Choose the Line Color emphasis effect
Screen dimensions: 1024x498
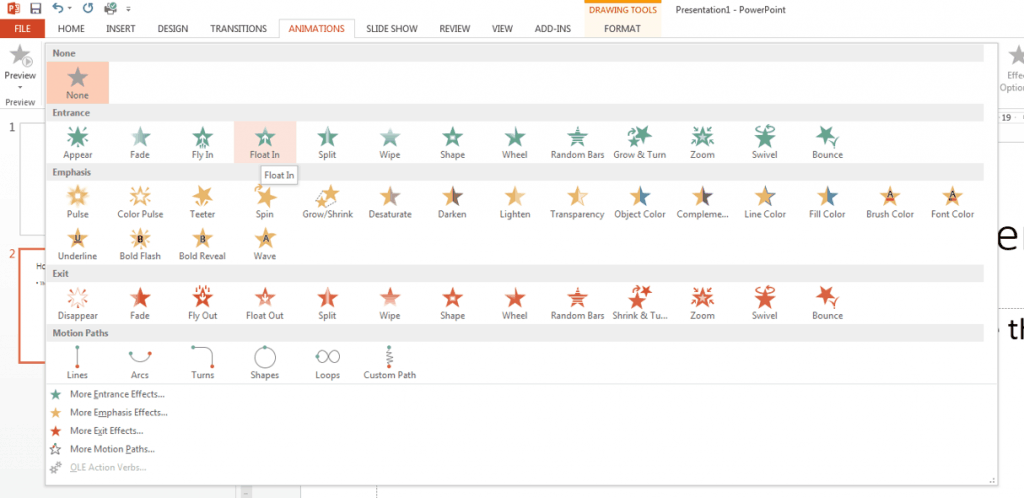pos(765,202)
